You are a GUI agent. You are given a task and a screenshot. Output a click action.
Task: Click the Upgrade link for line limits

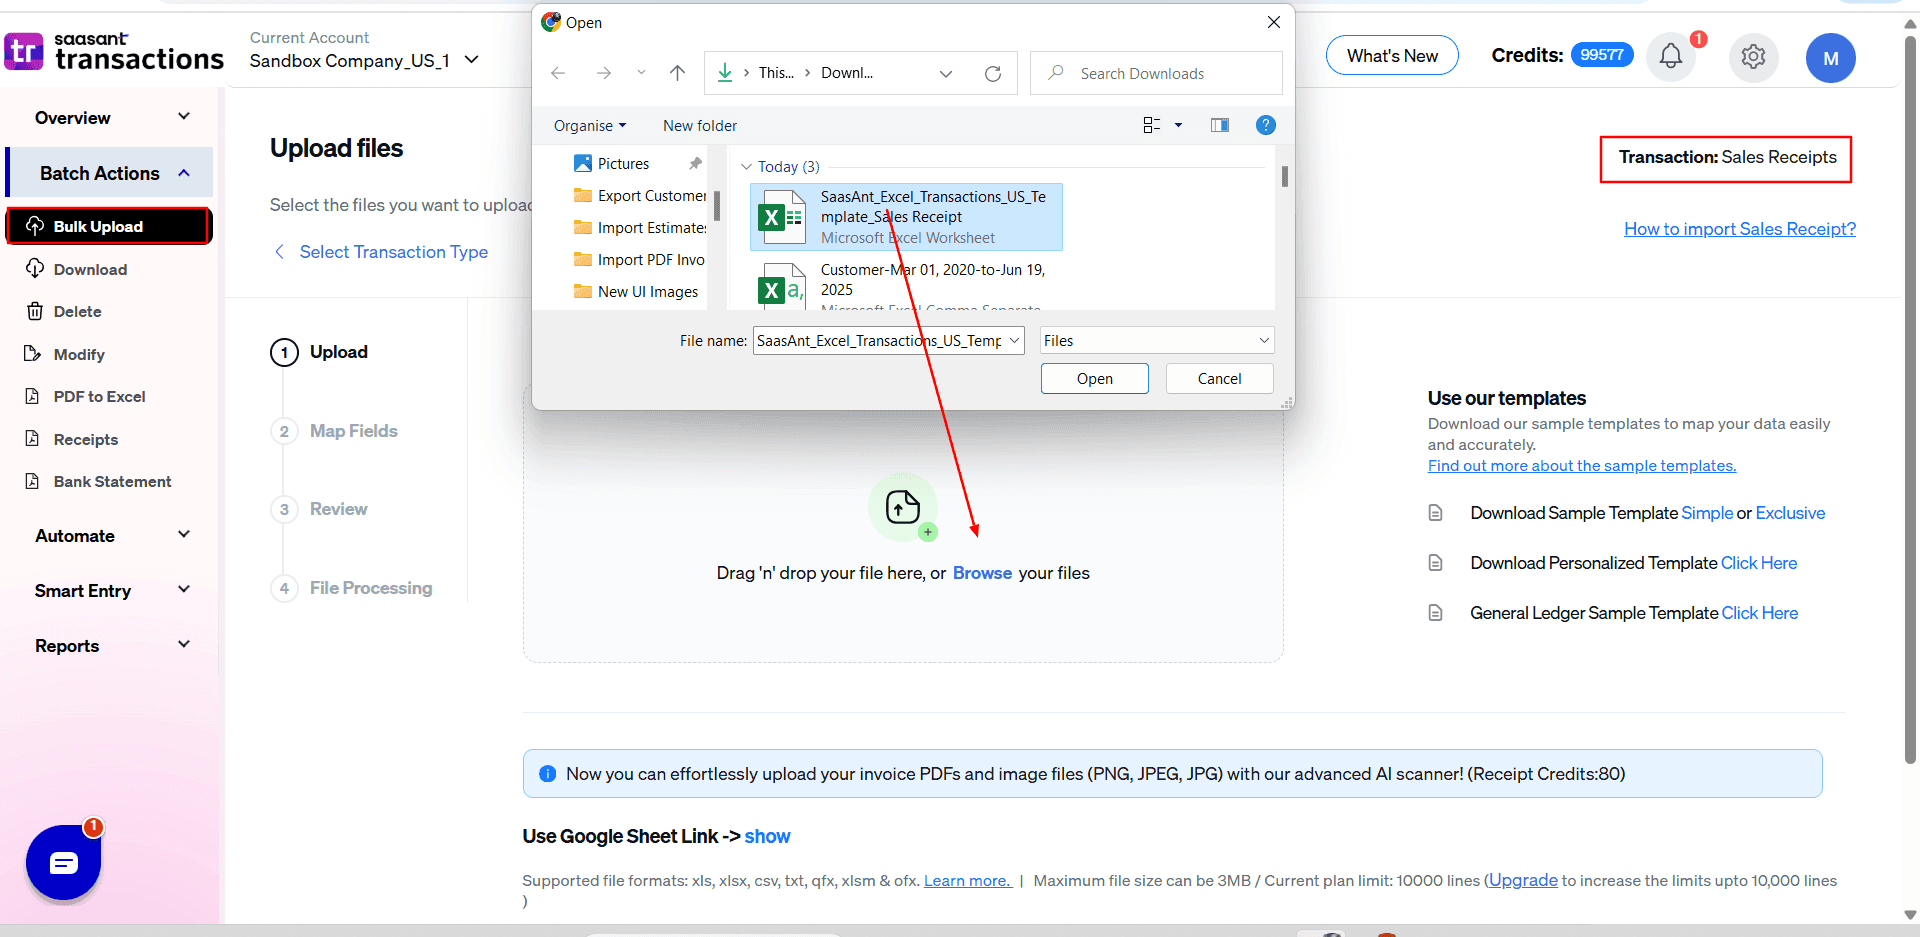(1522, 880)
